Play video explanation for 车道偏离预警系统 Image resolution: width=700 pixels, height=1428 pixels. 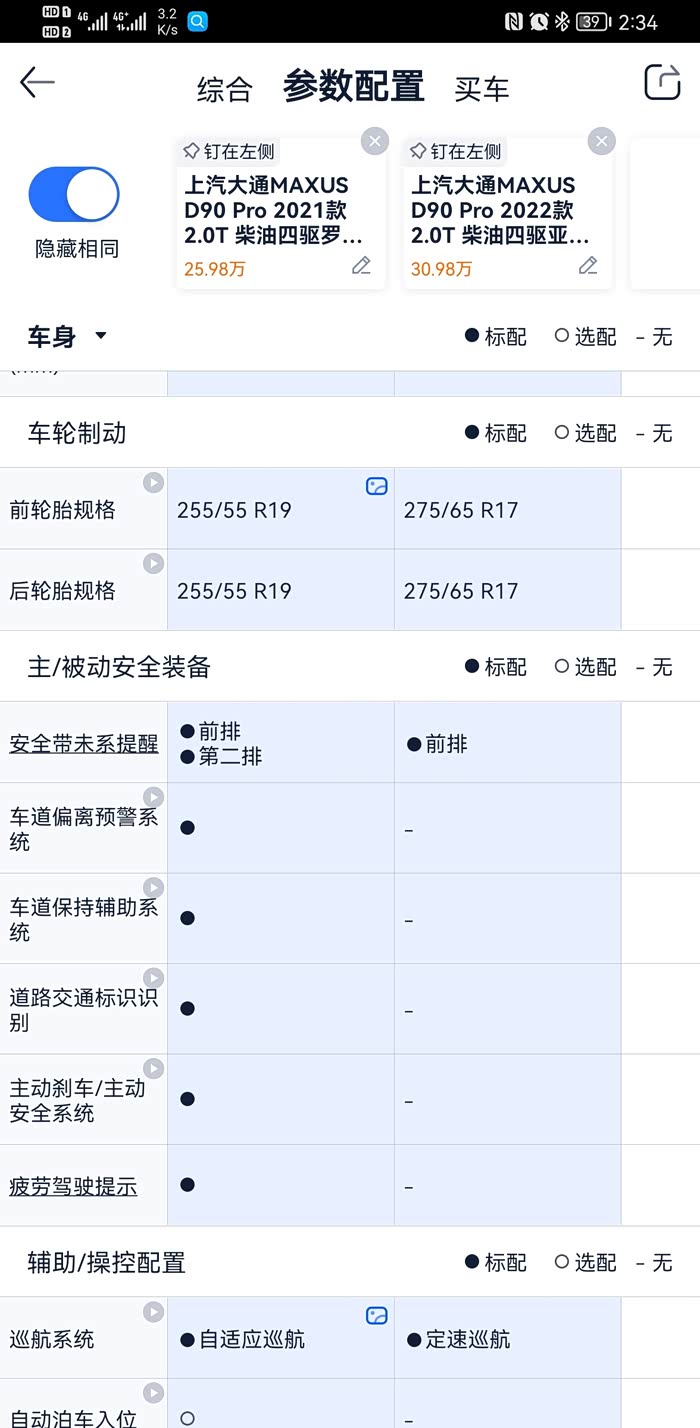(153, 797)
